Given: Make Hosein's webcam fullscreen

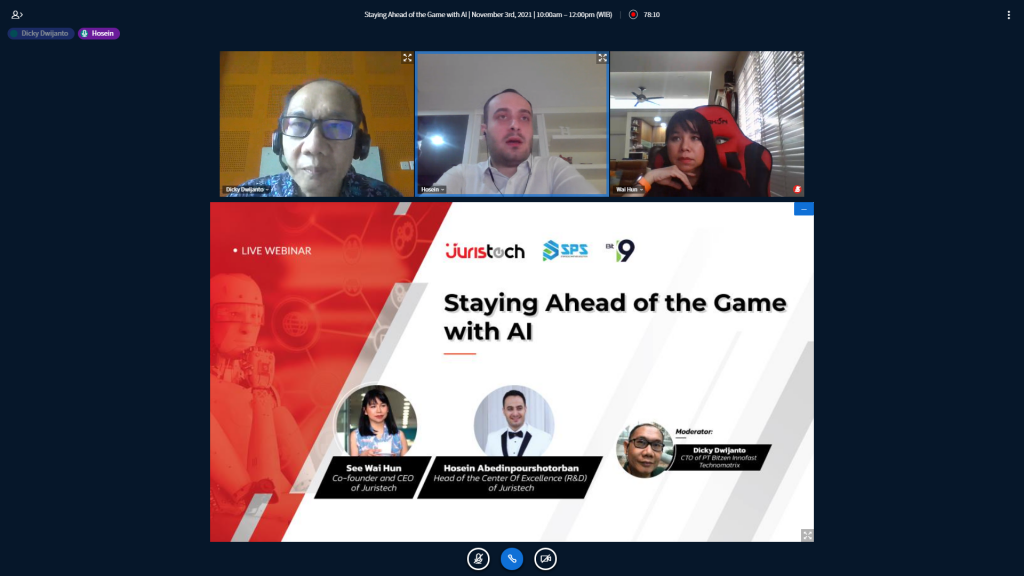Looking at the screenshot, I should [602, 58].
